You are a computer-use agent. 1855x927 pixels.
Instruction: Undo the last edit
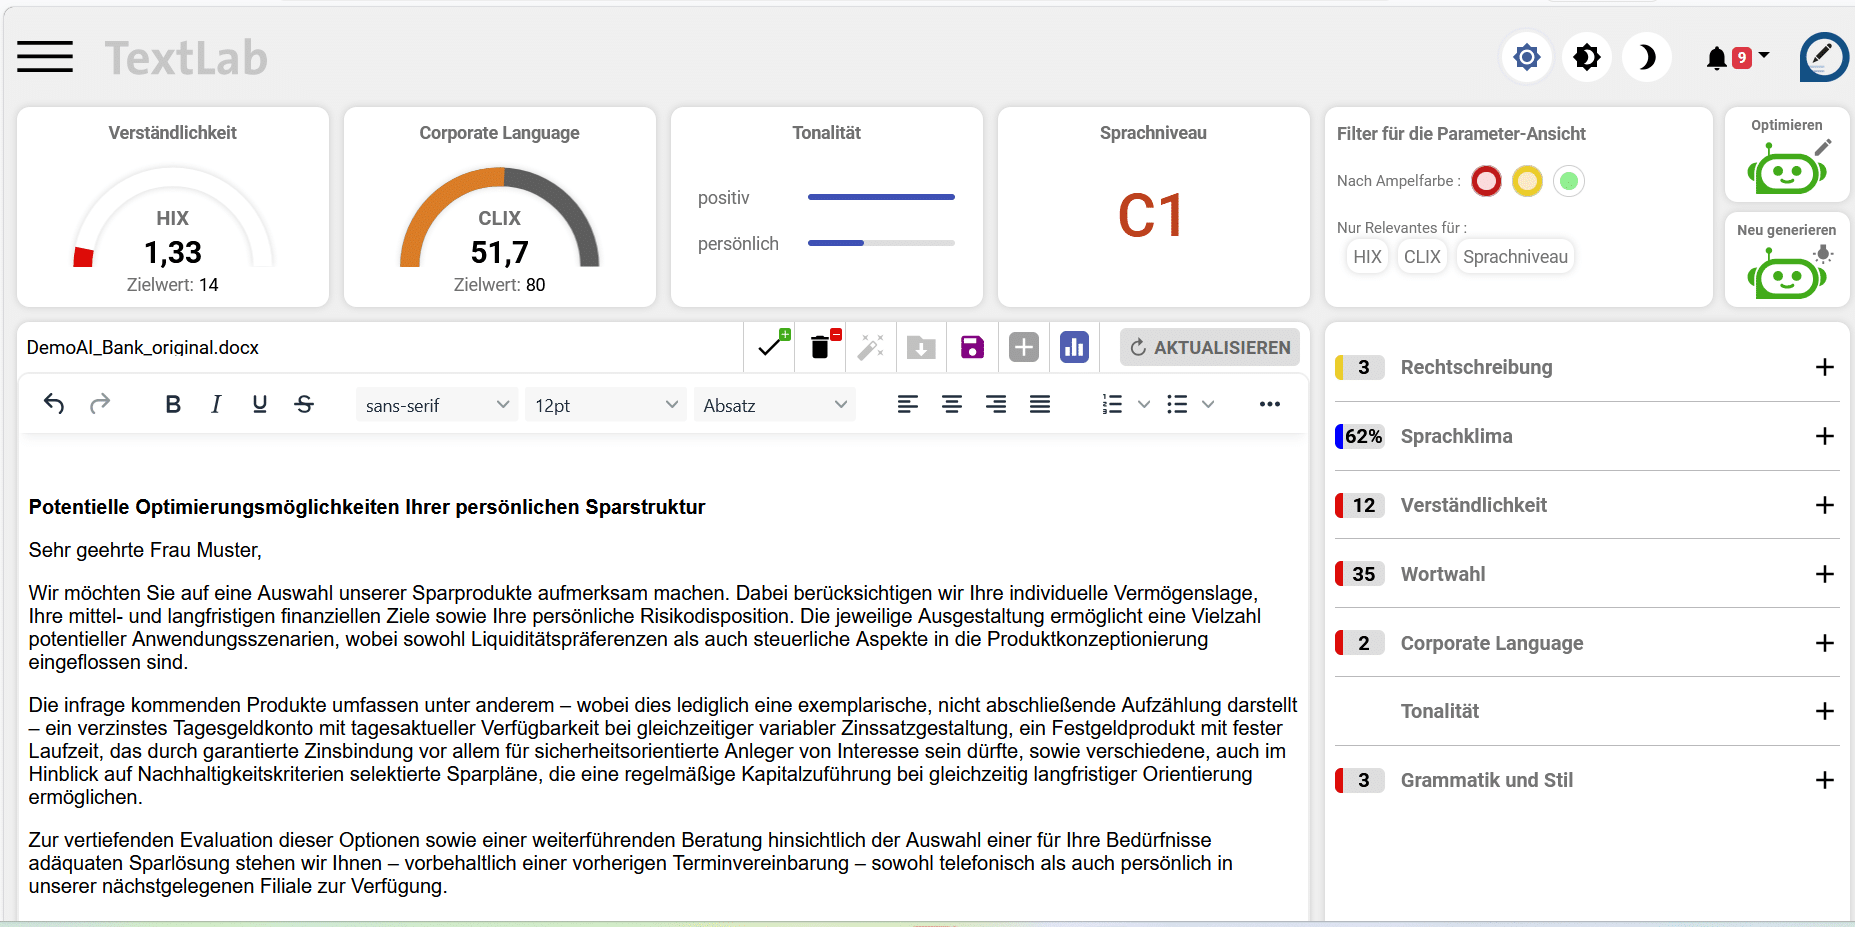click(54, 404)
